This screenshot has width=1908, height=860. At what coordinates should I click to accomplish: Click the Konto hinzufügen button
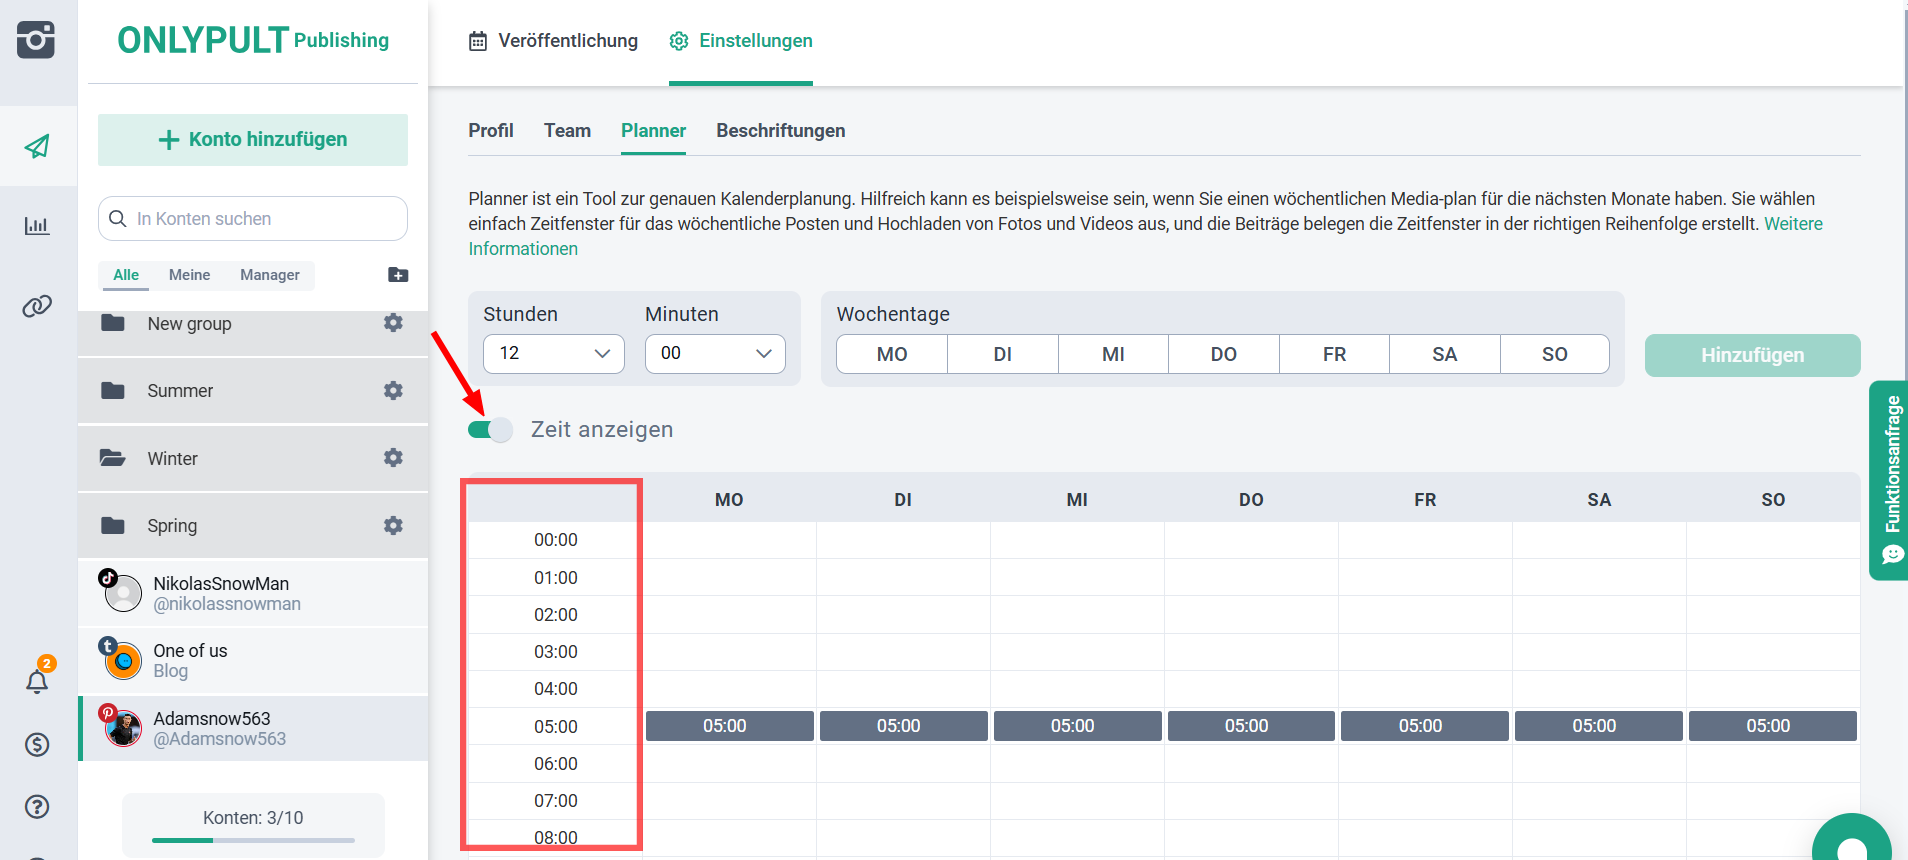[x=253, y=140]
